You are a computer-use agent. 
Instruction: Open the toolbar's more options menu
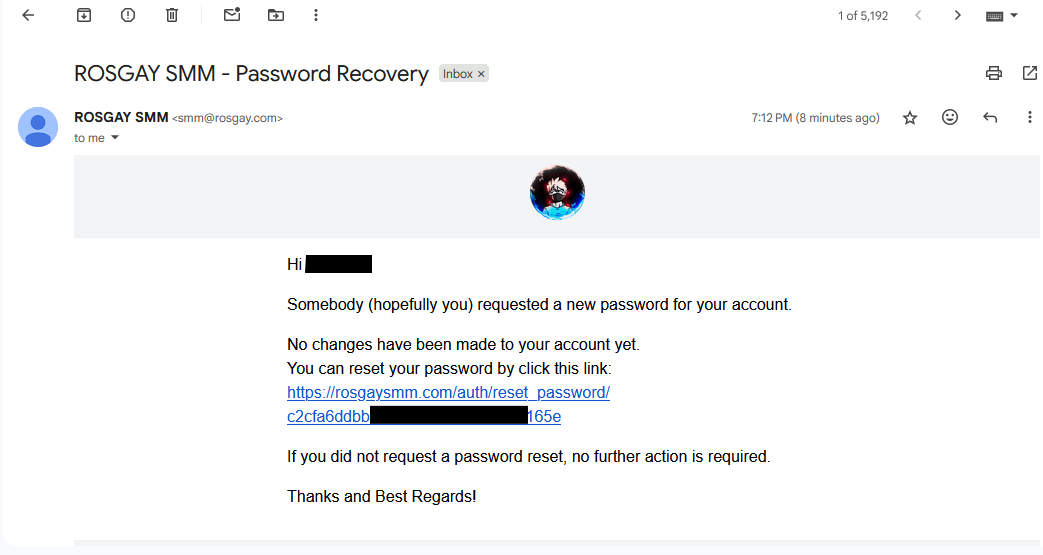pyautogui.click(x=316, y=15)
